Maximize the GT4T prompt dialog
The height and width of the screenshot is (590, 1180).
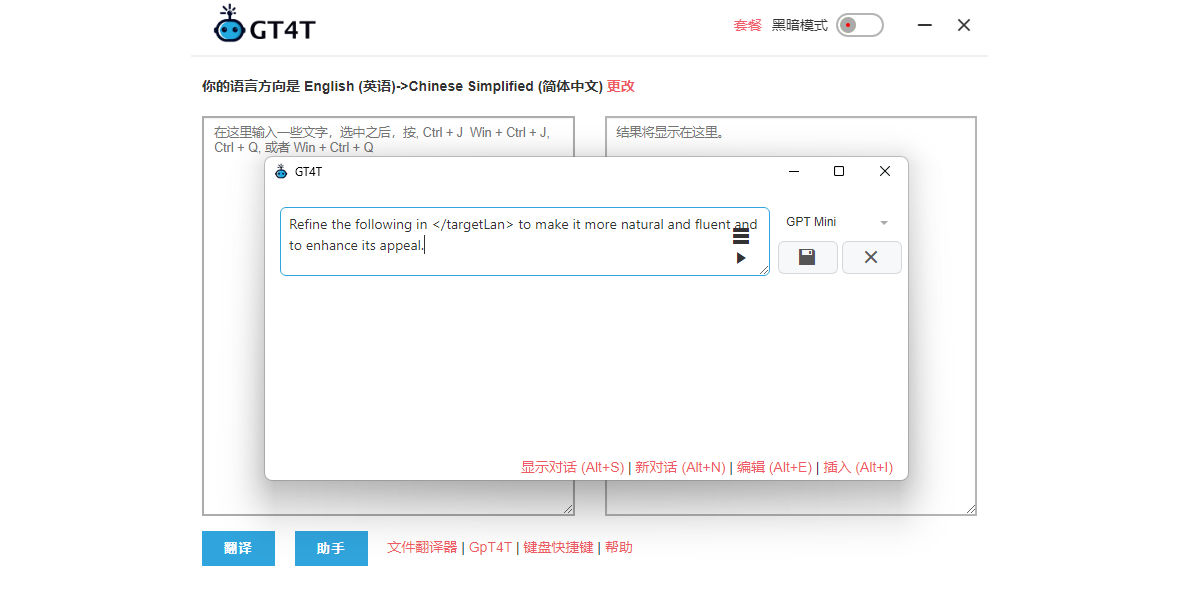pyautogui.click(x=839, y=172)
